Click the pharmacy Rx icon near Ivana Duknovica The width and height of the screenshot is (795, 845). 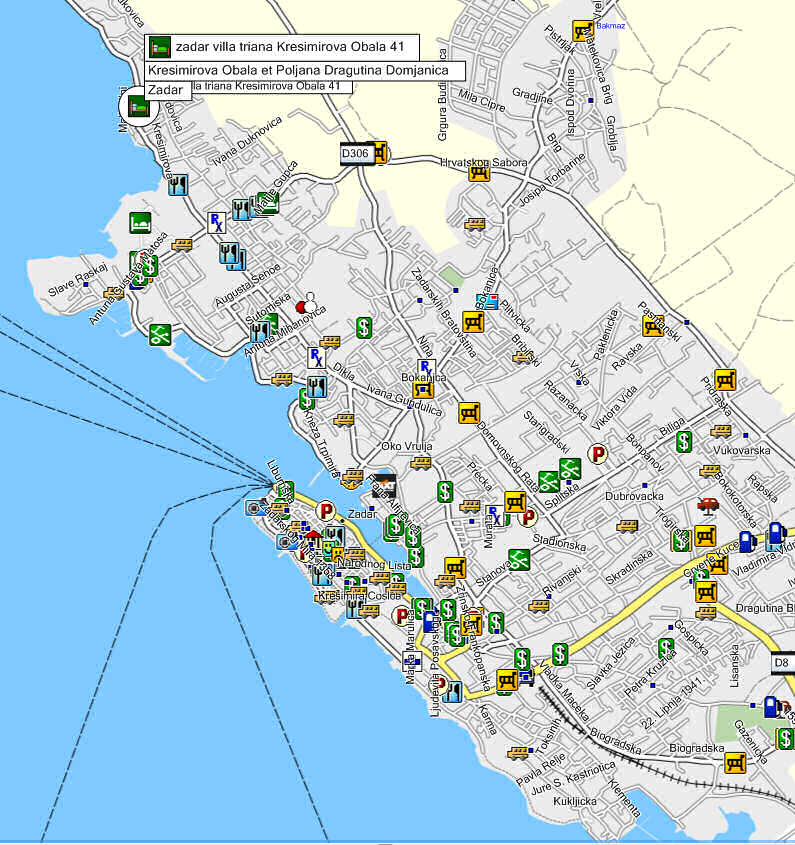(x=217, y=222)
